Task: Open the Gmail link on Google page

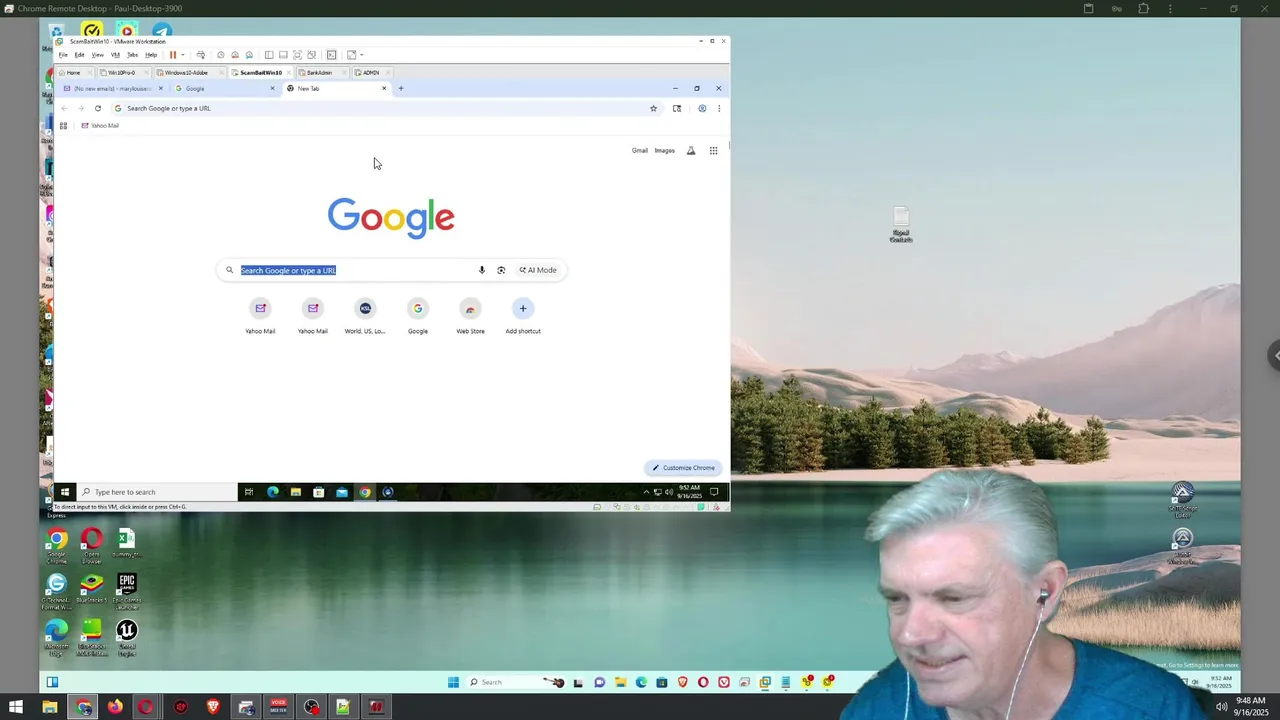Action: tap(640, 151)
